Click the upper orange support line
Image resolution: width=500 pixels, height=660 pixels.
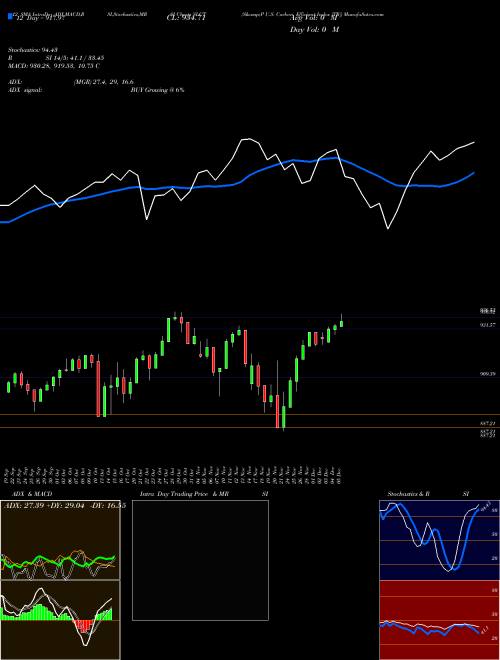click(250, 415)
